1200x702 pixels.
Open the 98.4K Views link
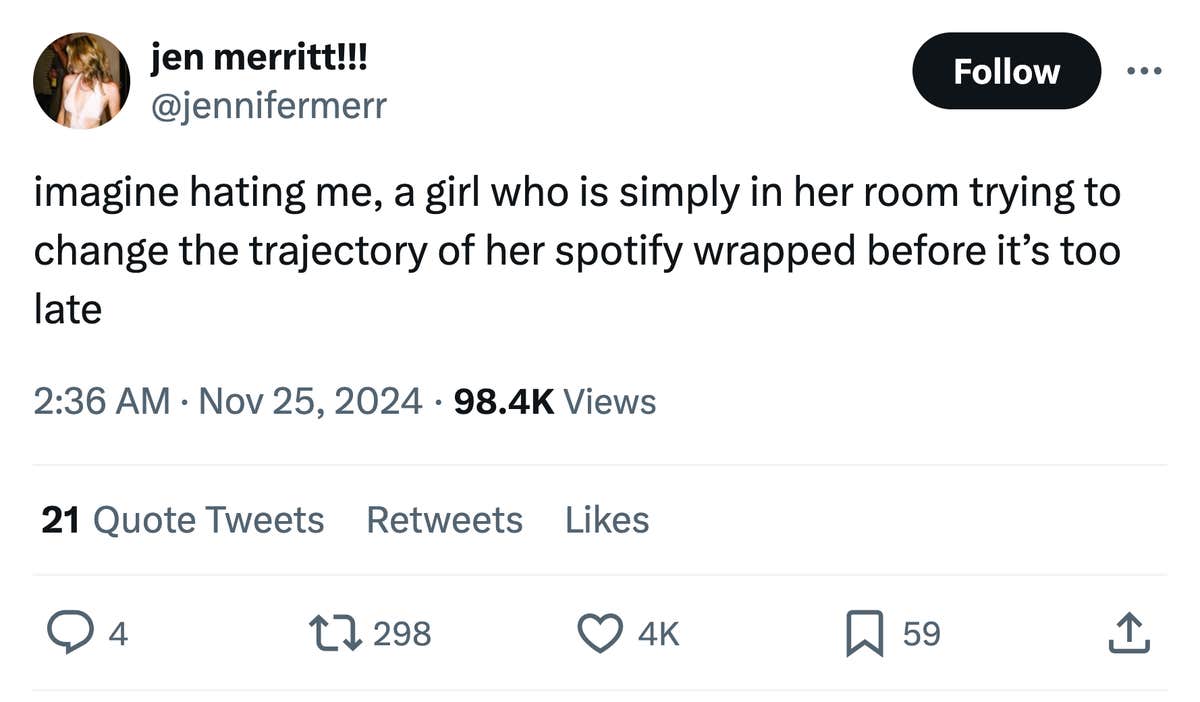[556, 401]
